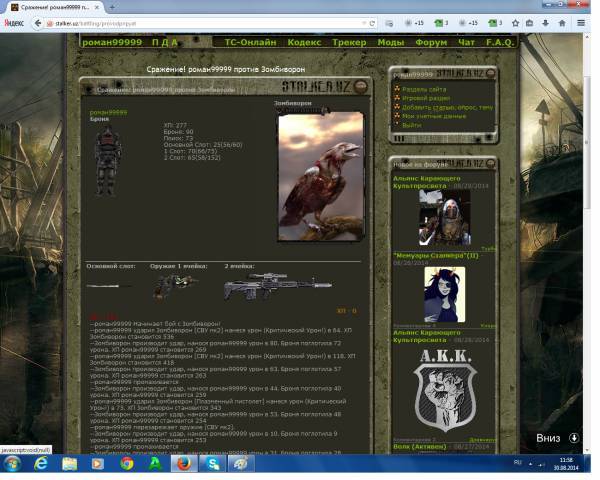Open the Кодекс menu item
600x480 pixels.
(x=304, y=42)
